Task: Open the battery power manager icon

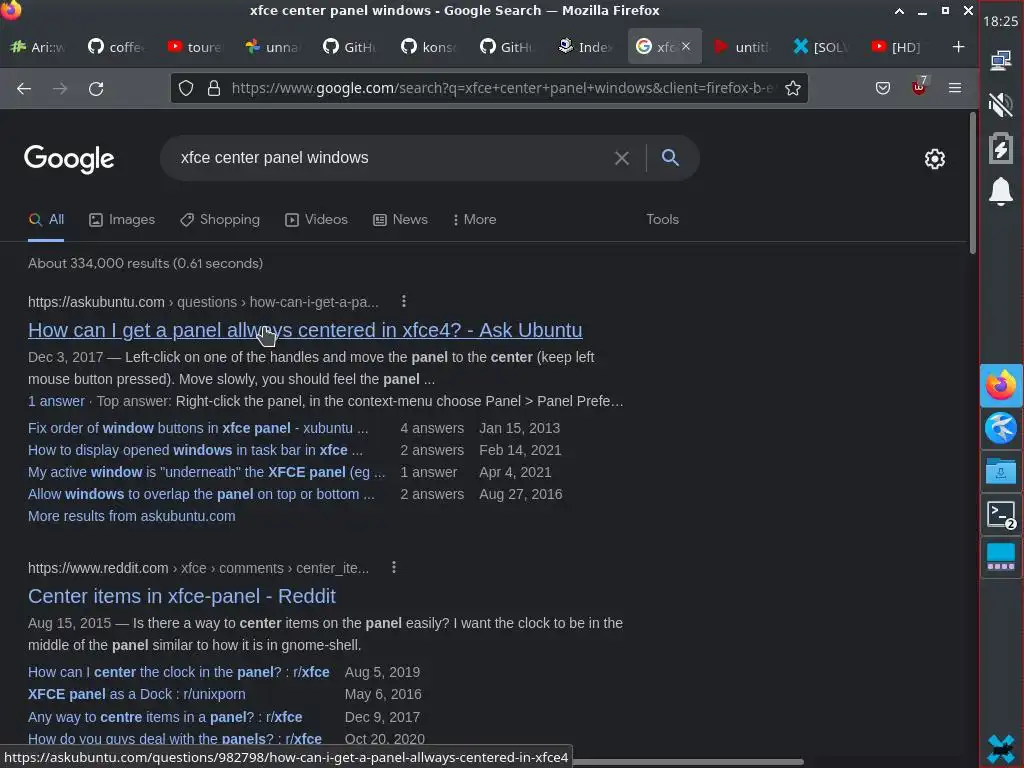Action: coord(1000,148)
